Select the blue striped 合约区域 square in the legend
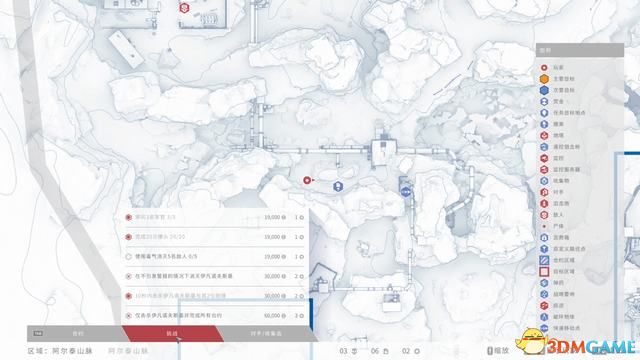Screen dimensions: 640x360 (x=544, y=260)
